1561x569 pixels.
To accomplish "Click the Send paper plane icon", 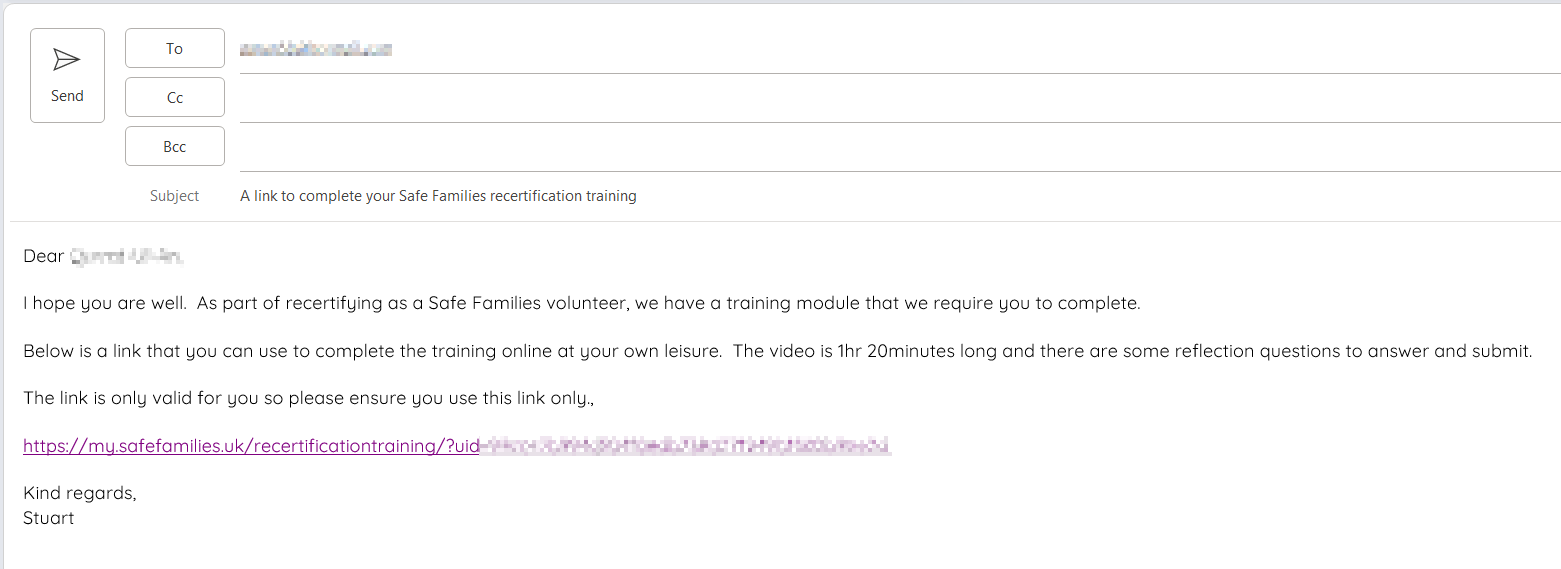I will (67, 60).
